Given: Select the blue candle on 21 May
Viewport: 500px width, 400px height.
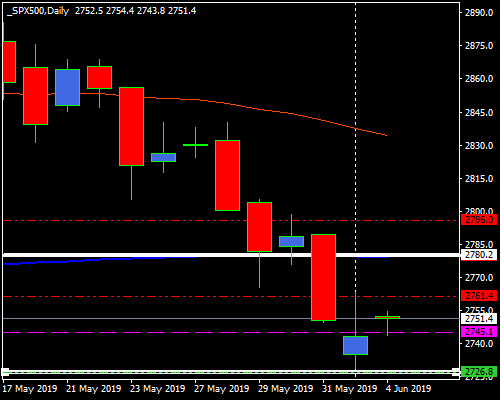Looking at the screenshot, I should click(67, 88).
